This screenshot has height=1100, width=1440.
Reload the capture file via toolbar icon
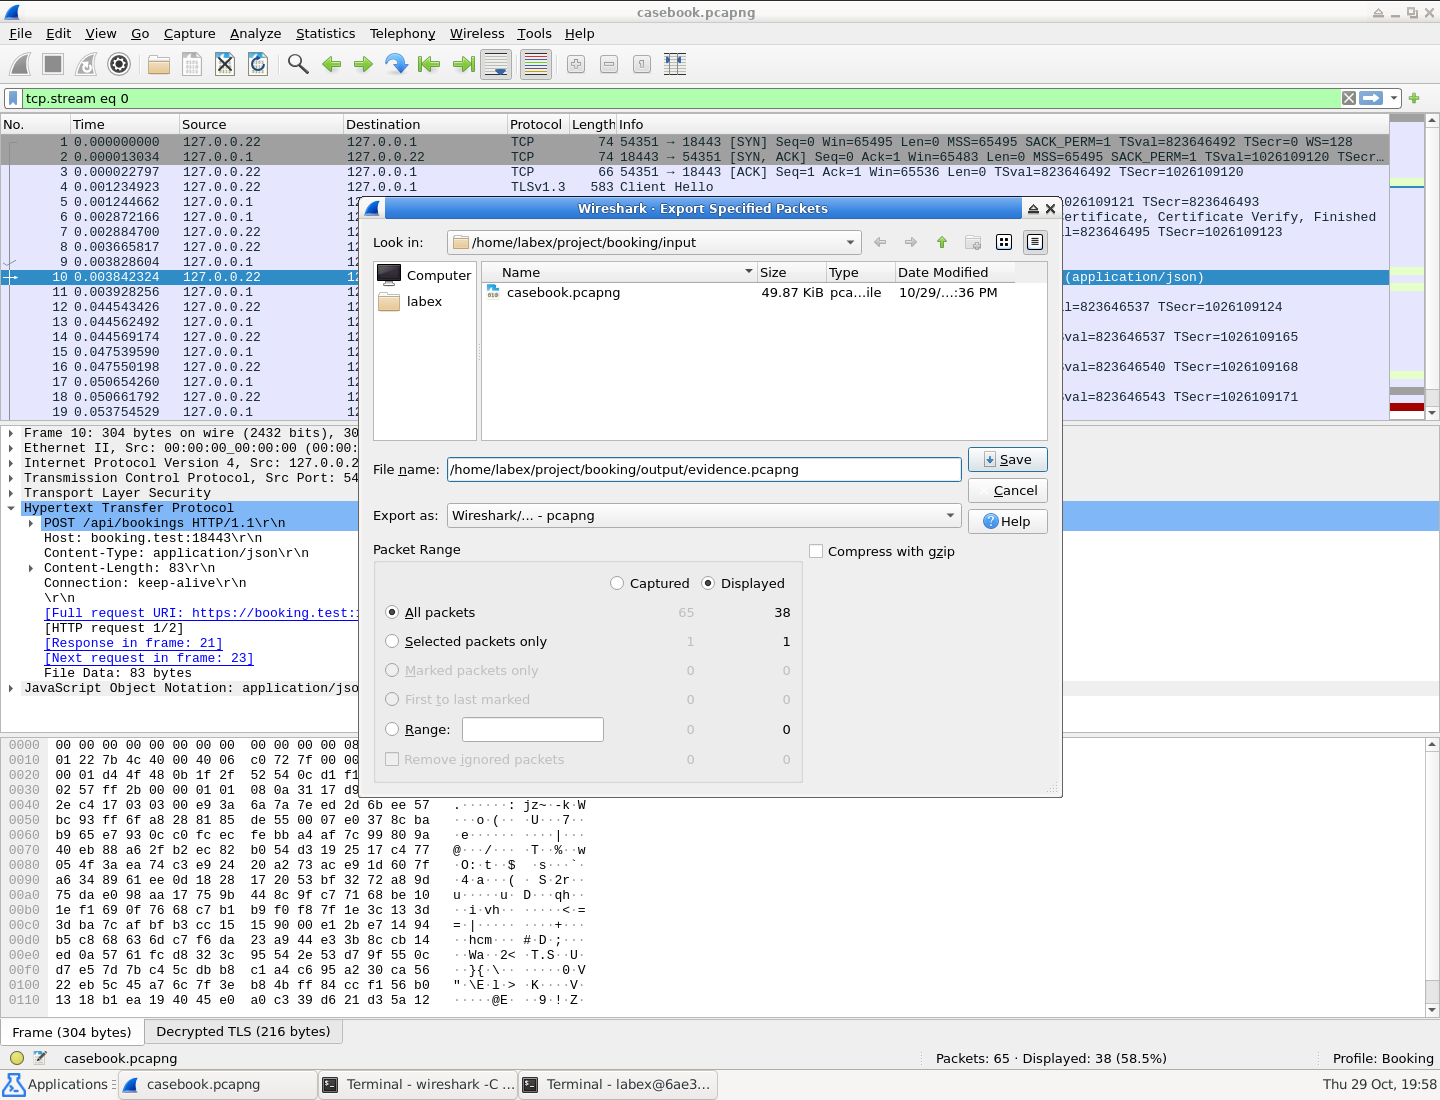258,65
